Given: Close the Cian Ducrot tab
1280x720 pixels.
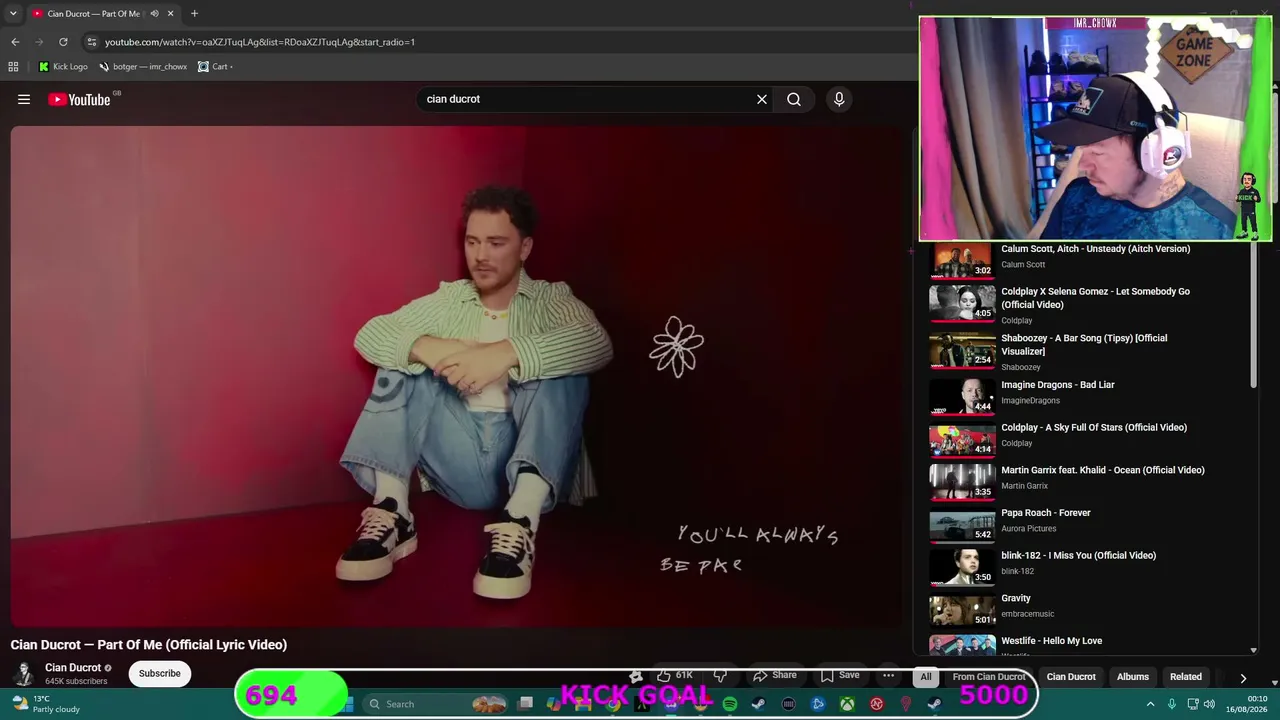Looking at the screenshot, I should [x=170, y=14].
